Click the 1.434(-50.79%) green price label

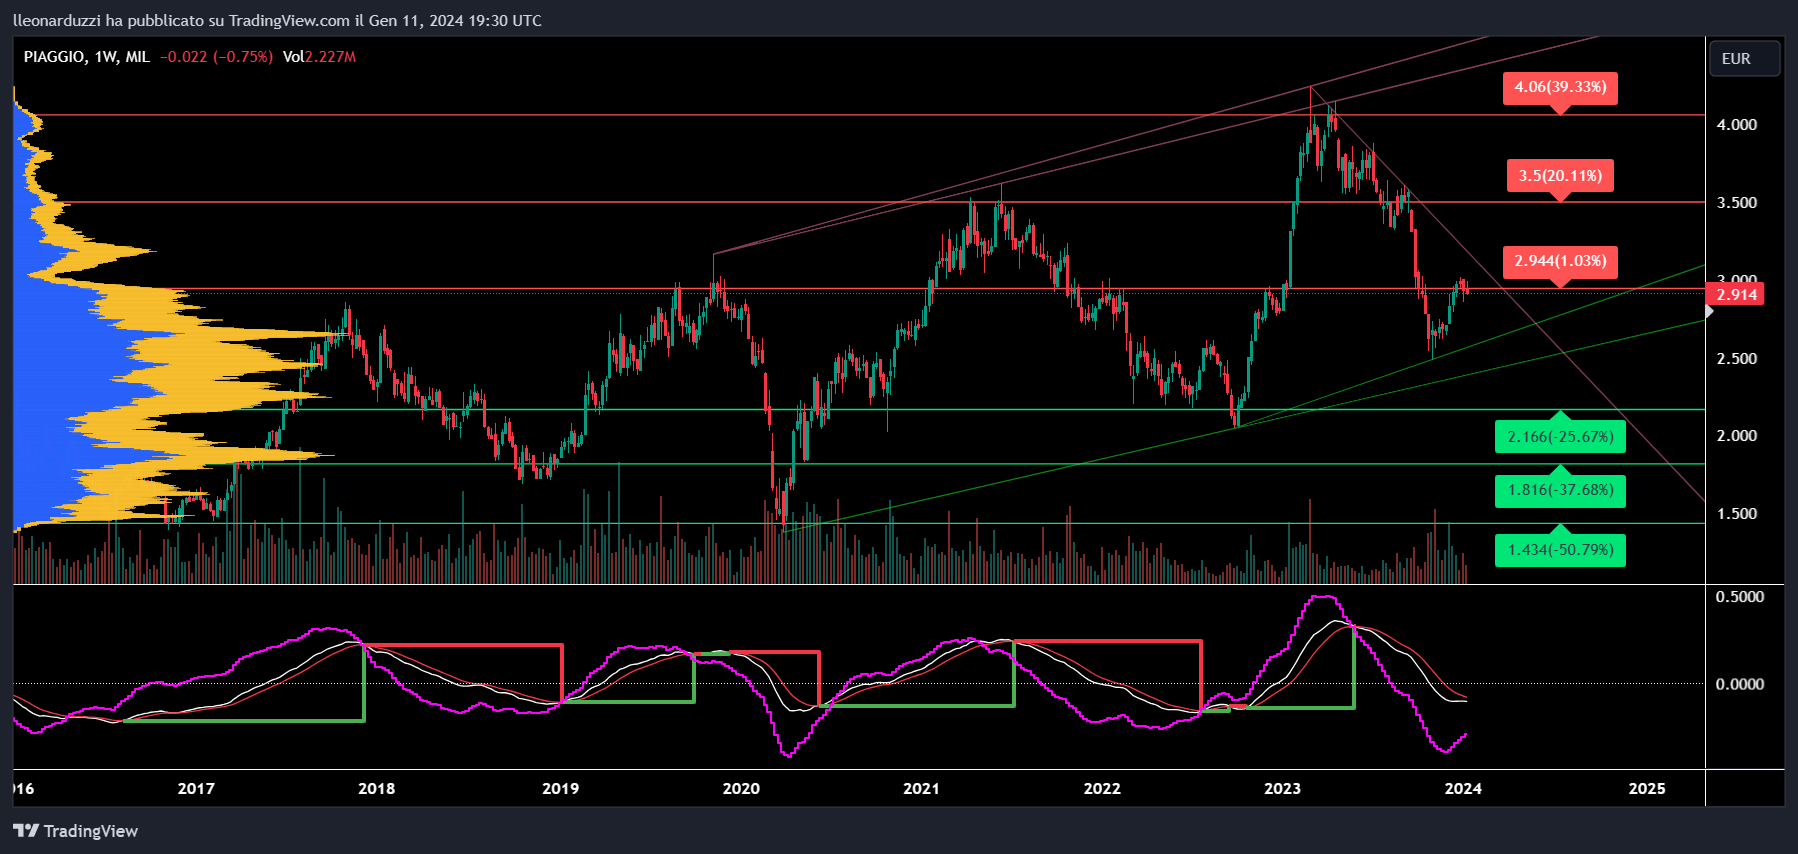point(1560,550)
